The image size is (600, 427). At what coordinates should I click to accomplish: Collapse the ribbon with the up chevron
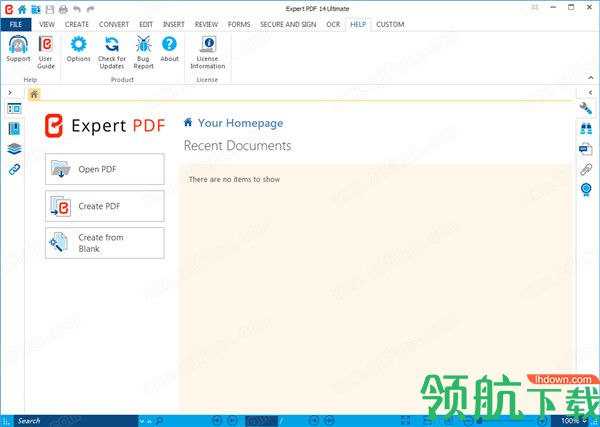tap(590, 78)
